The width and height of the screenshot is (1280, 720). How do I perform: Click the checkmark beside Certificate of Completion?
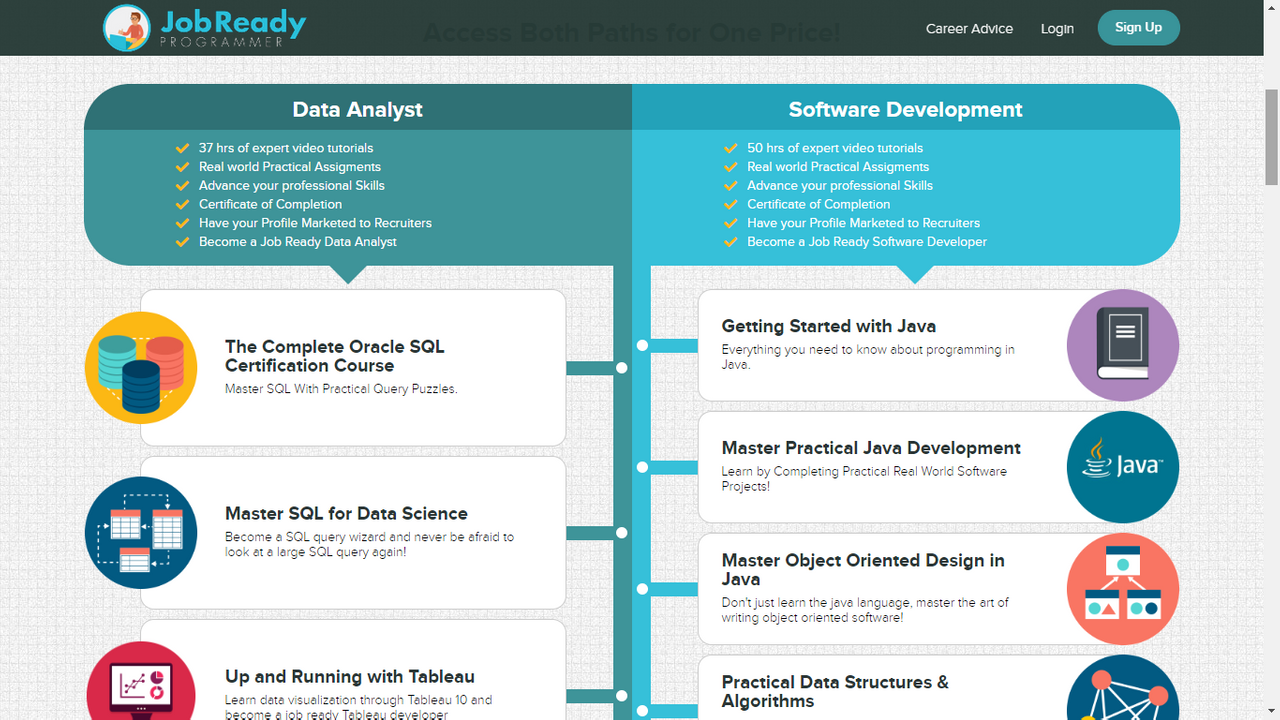(x=182, y=204)
